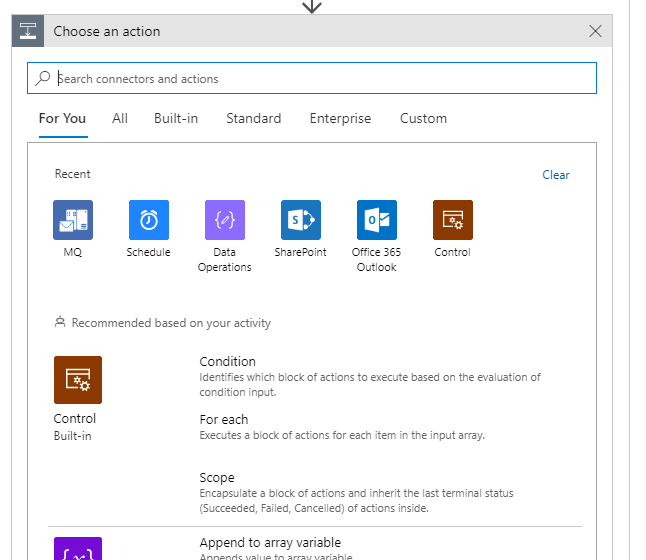Select the Schedule connector icon
Screen dimensions: 646x560
[149, 220]
